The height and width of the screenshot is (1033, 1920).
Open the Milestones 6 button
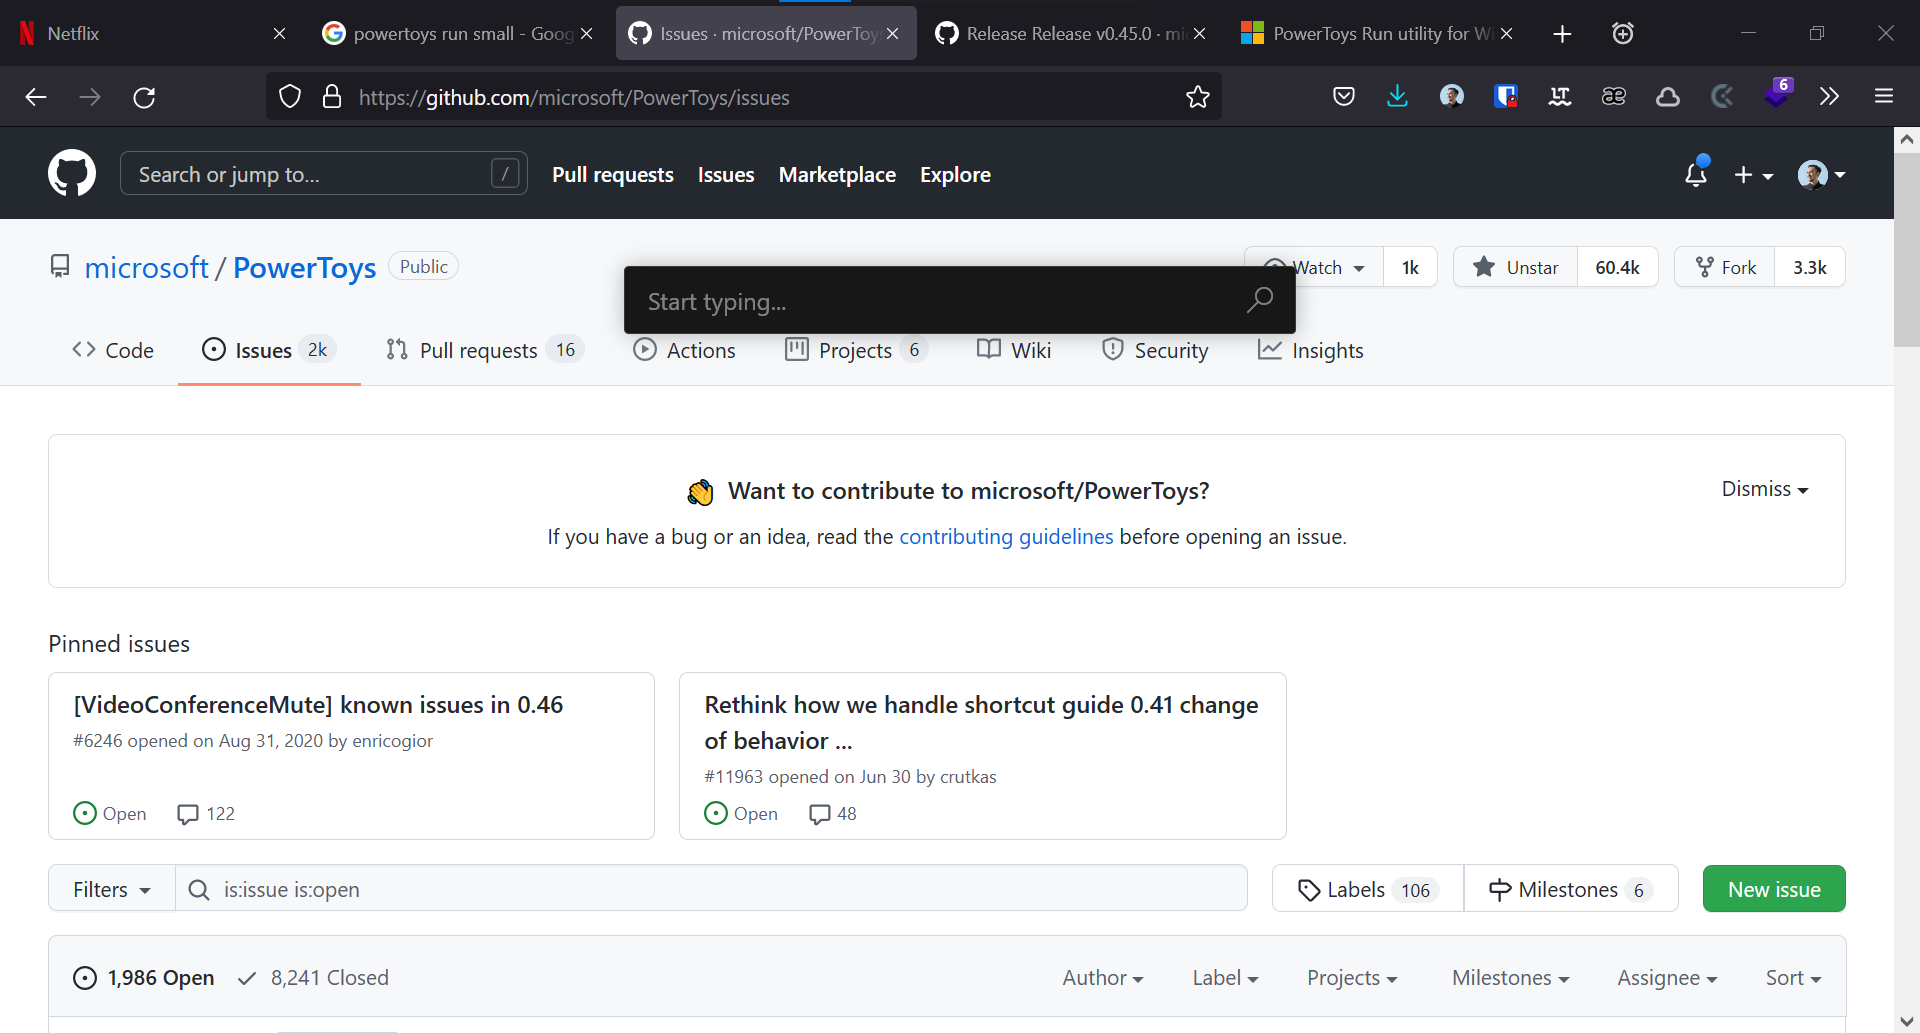click(x=1571, y=889)
